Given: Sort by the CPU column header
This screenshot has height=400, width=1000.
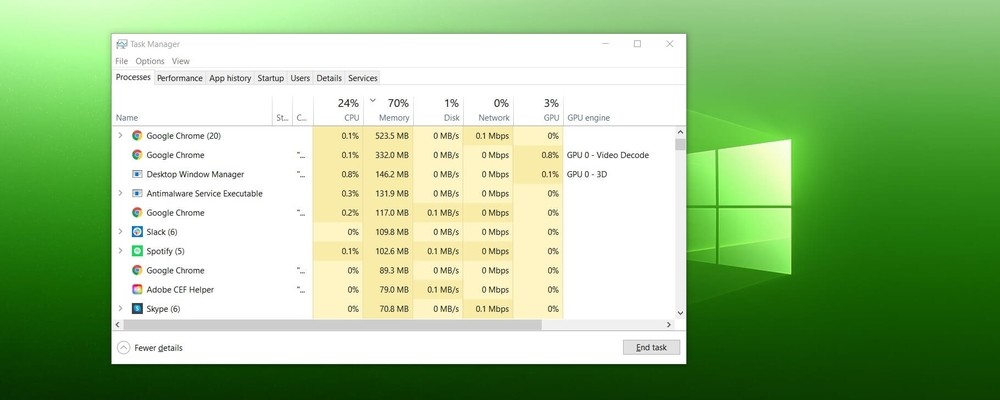Looking at the screenshot, I should (x=337, y=110).
